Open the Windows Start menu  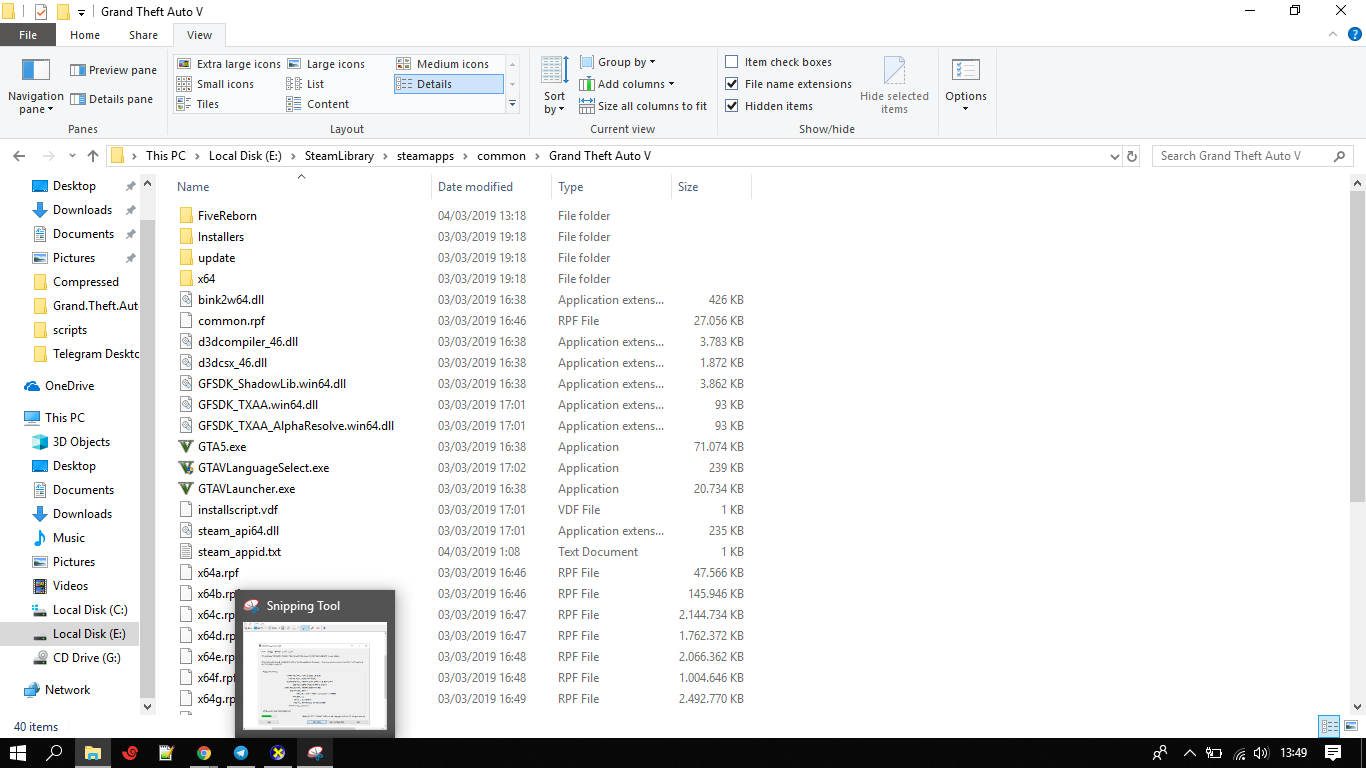(x=18, y=753)
